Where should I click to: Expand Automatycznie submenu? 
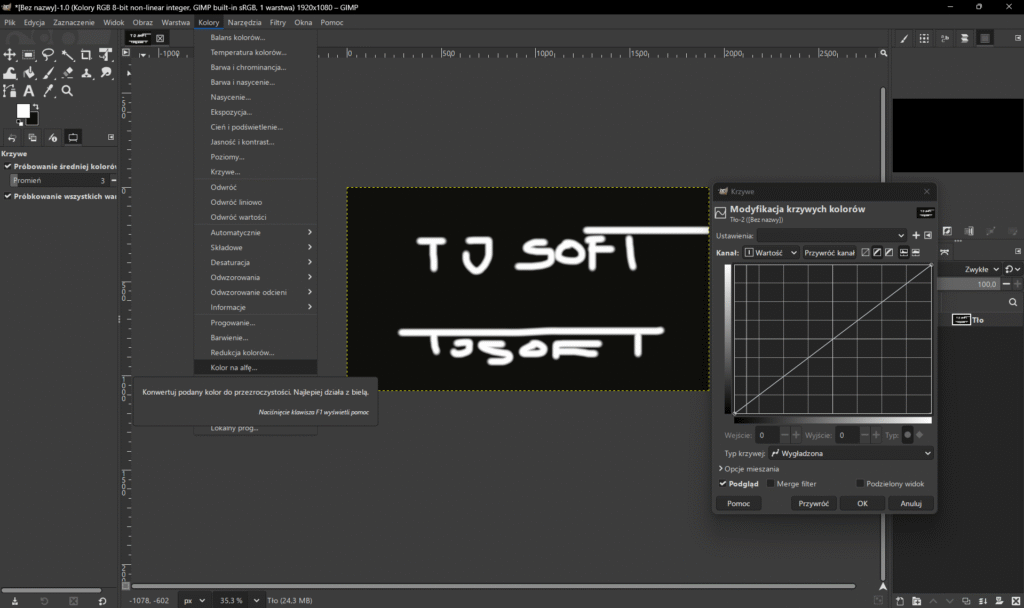(255, 232)
